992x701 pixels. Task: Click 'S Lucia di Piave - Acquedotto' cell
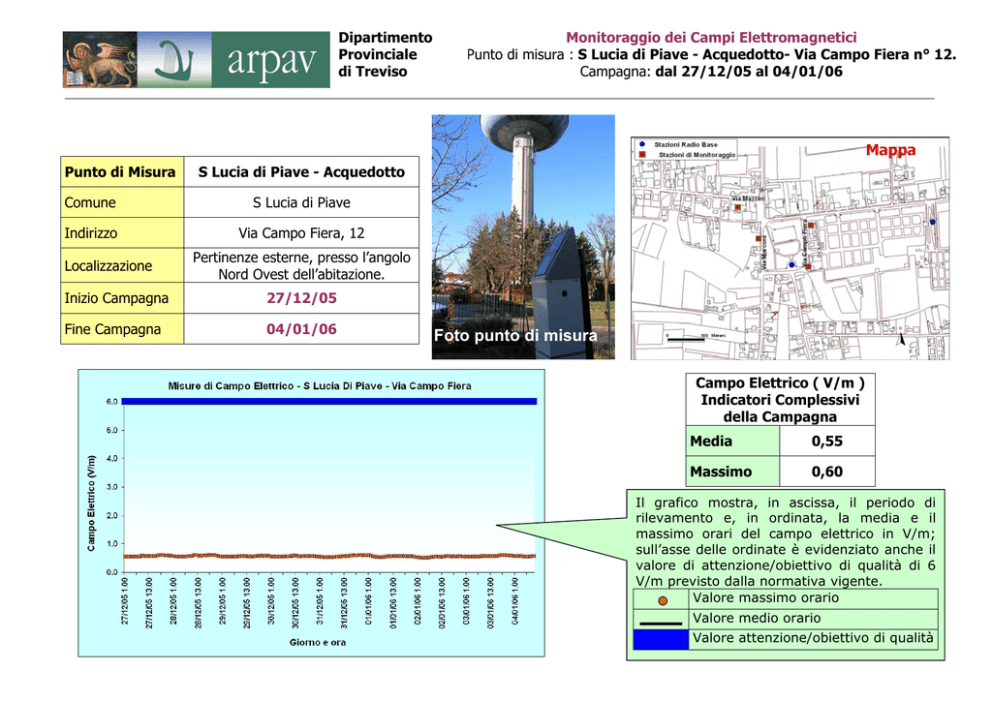tap(301, 172)
